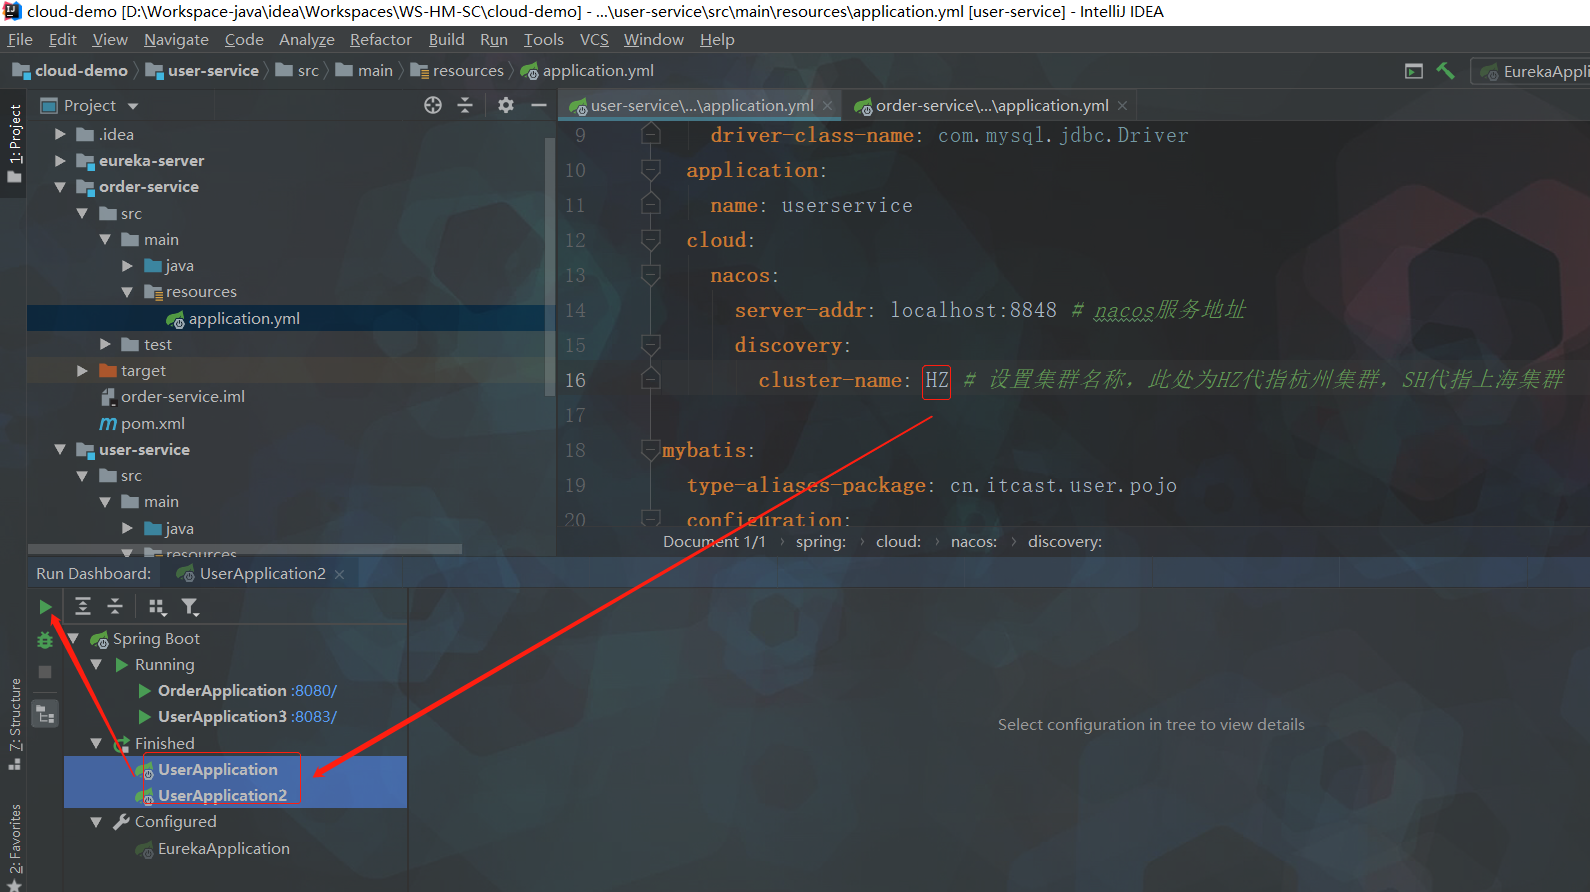Click the Project panel horizontal scrollbar
1590x892 pixels.
pos(245,549)
